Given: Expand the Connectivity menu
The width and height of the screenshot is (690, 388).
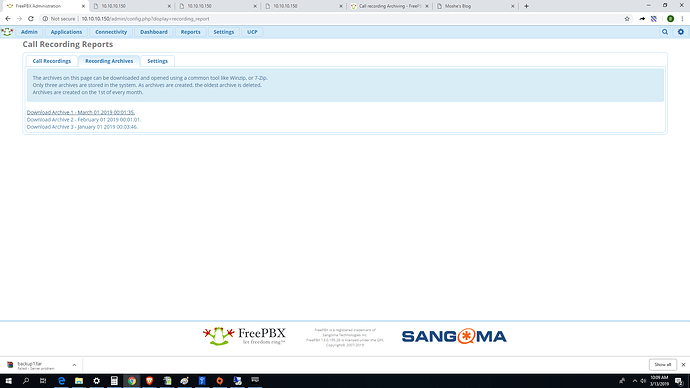Looking at the screenshot, I should [x=111, y=32].
